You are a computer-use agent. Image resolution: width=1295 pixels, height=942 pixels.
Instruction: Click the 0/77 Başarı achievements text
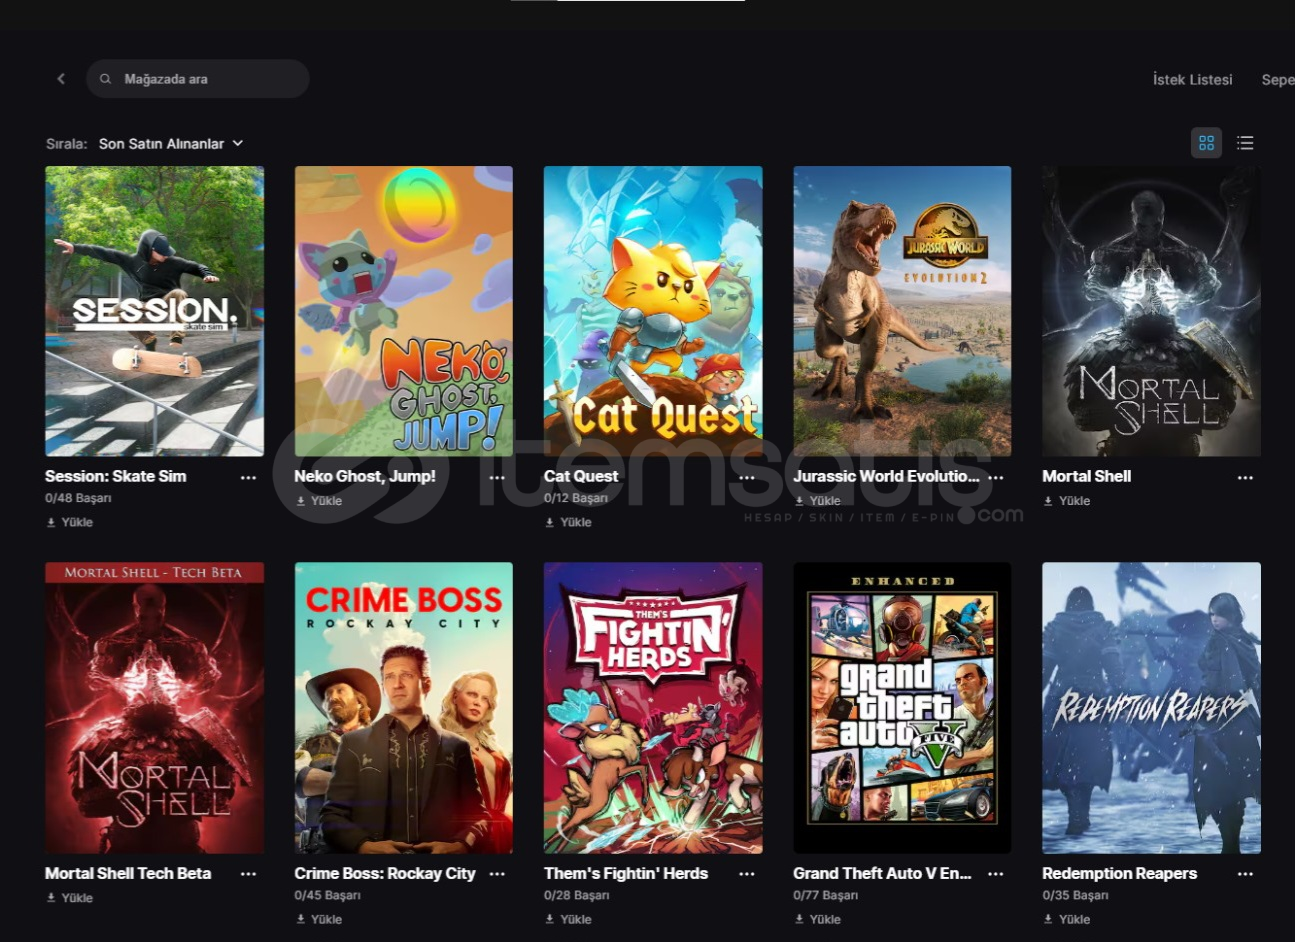[826, 895]
